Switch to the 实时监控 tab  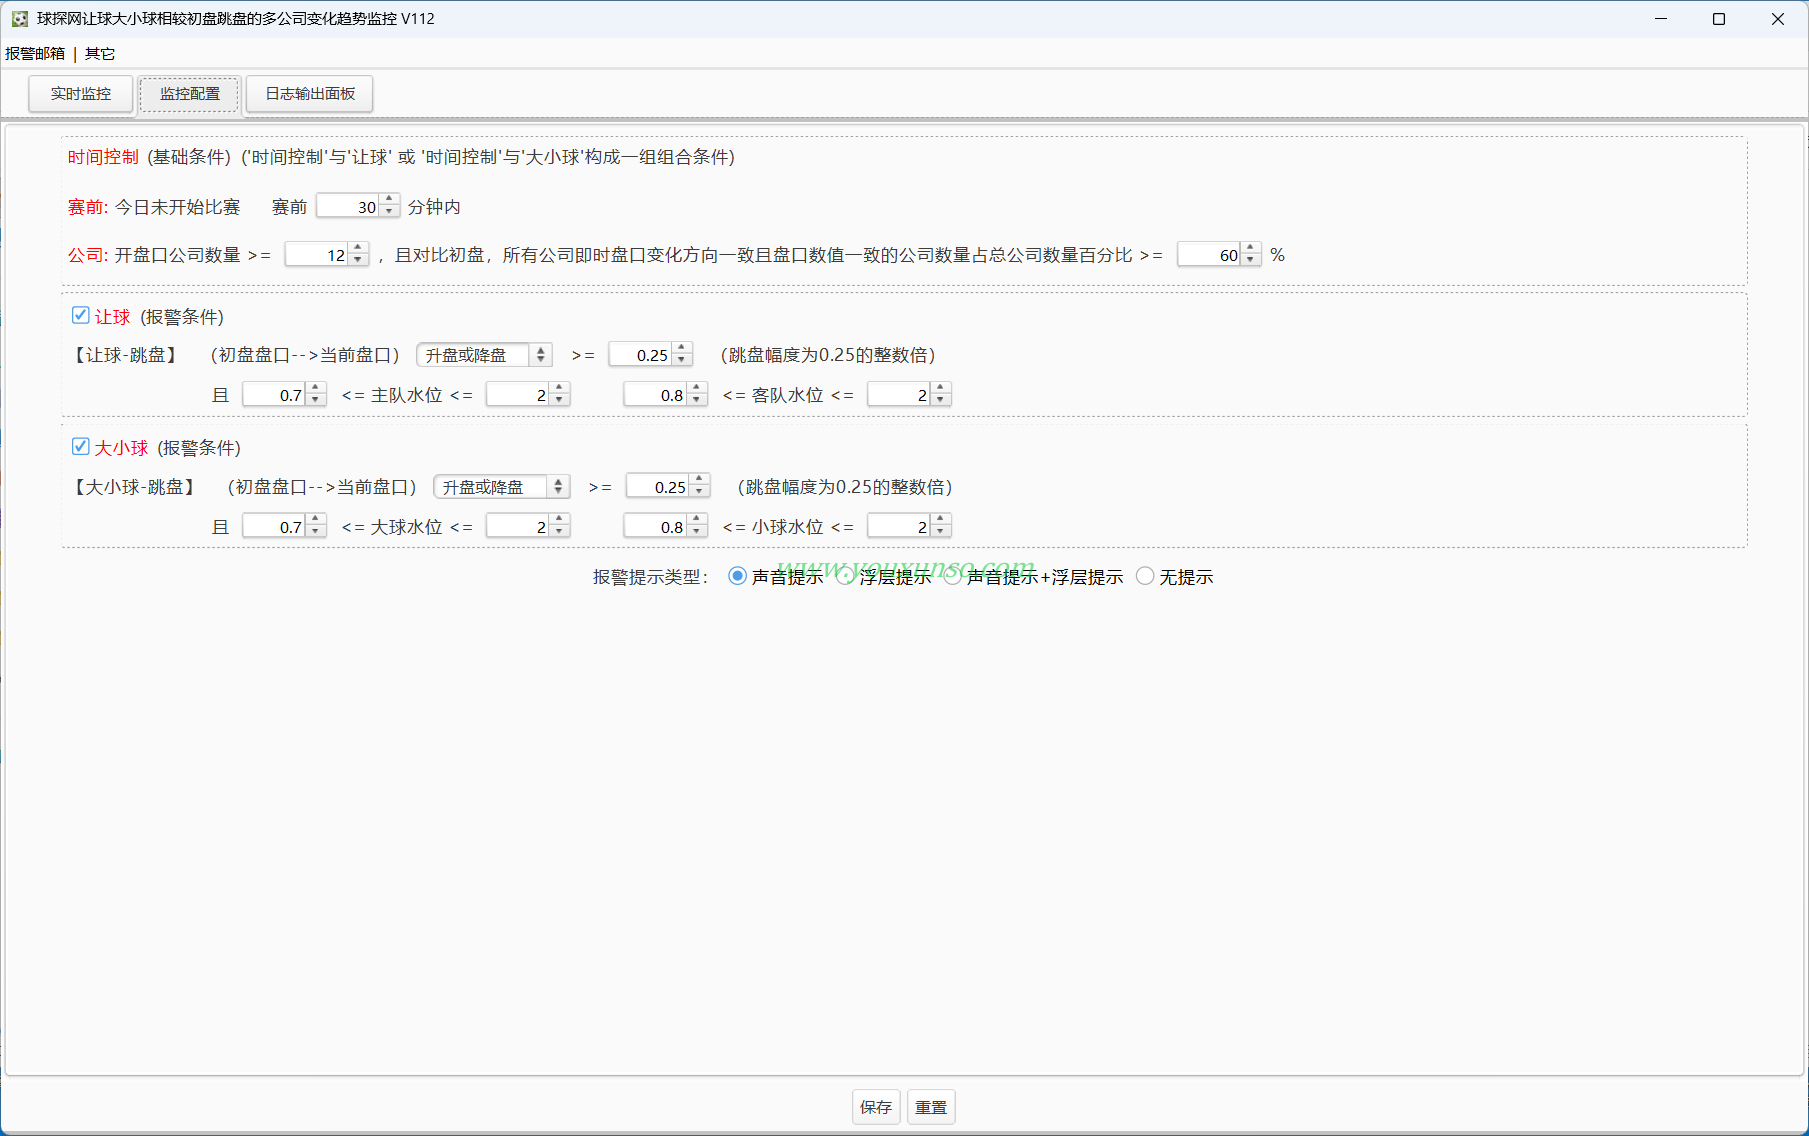(x=81, y=94)
